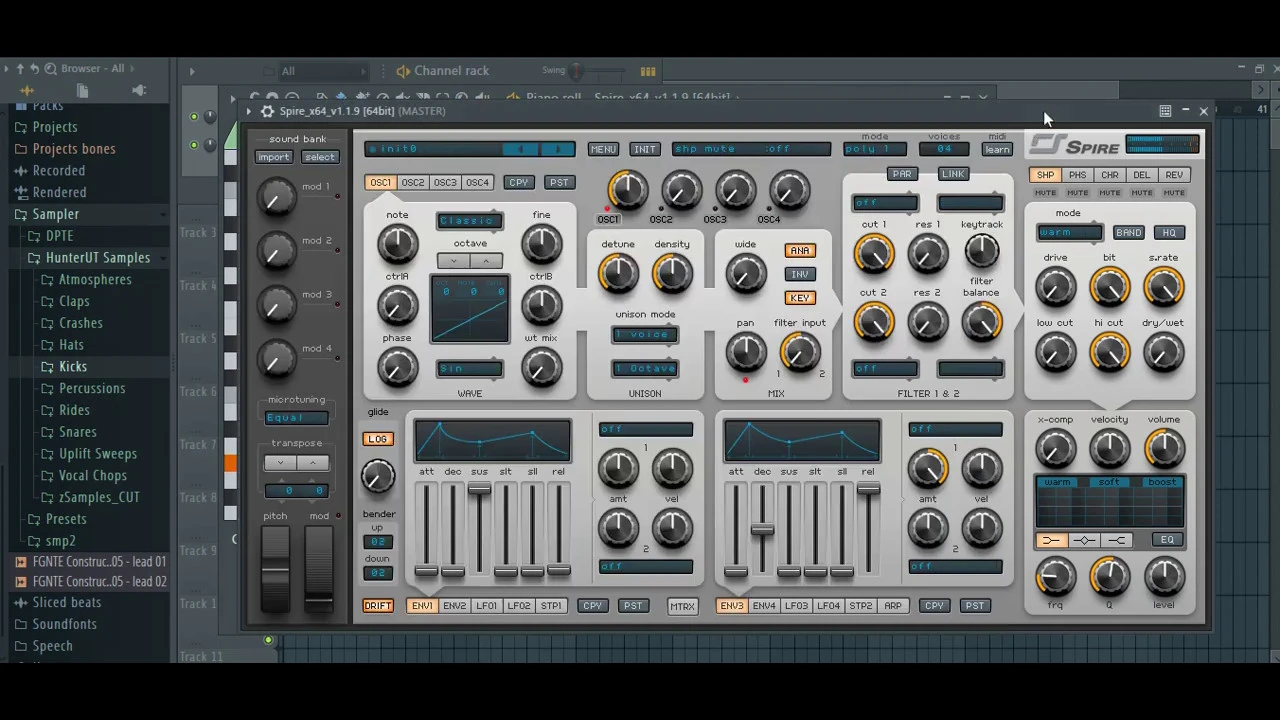Expand the Sampler folder in browser

[x=55, y=214]
